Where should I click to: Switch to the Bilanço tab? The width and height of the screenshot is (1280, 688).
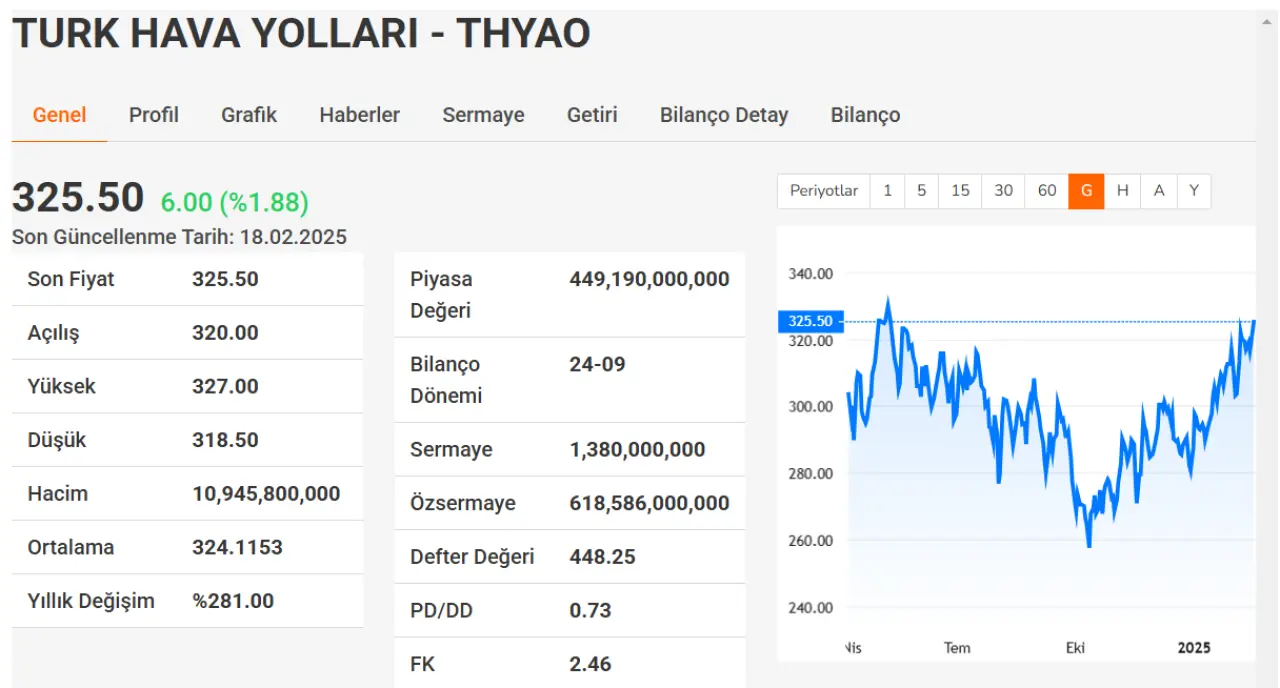point(865,115)
